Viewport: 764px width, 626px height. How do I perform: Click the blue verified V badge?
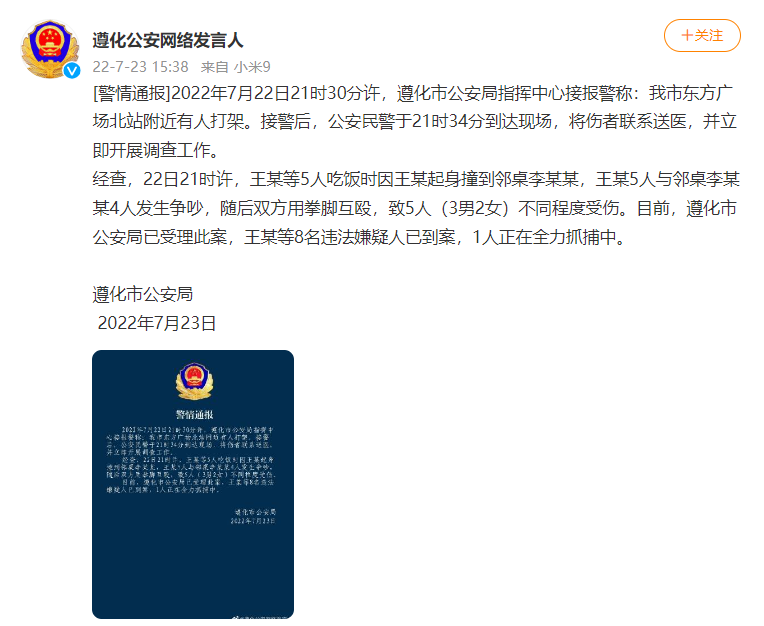tap(72, 71)
